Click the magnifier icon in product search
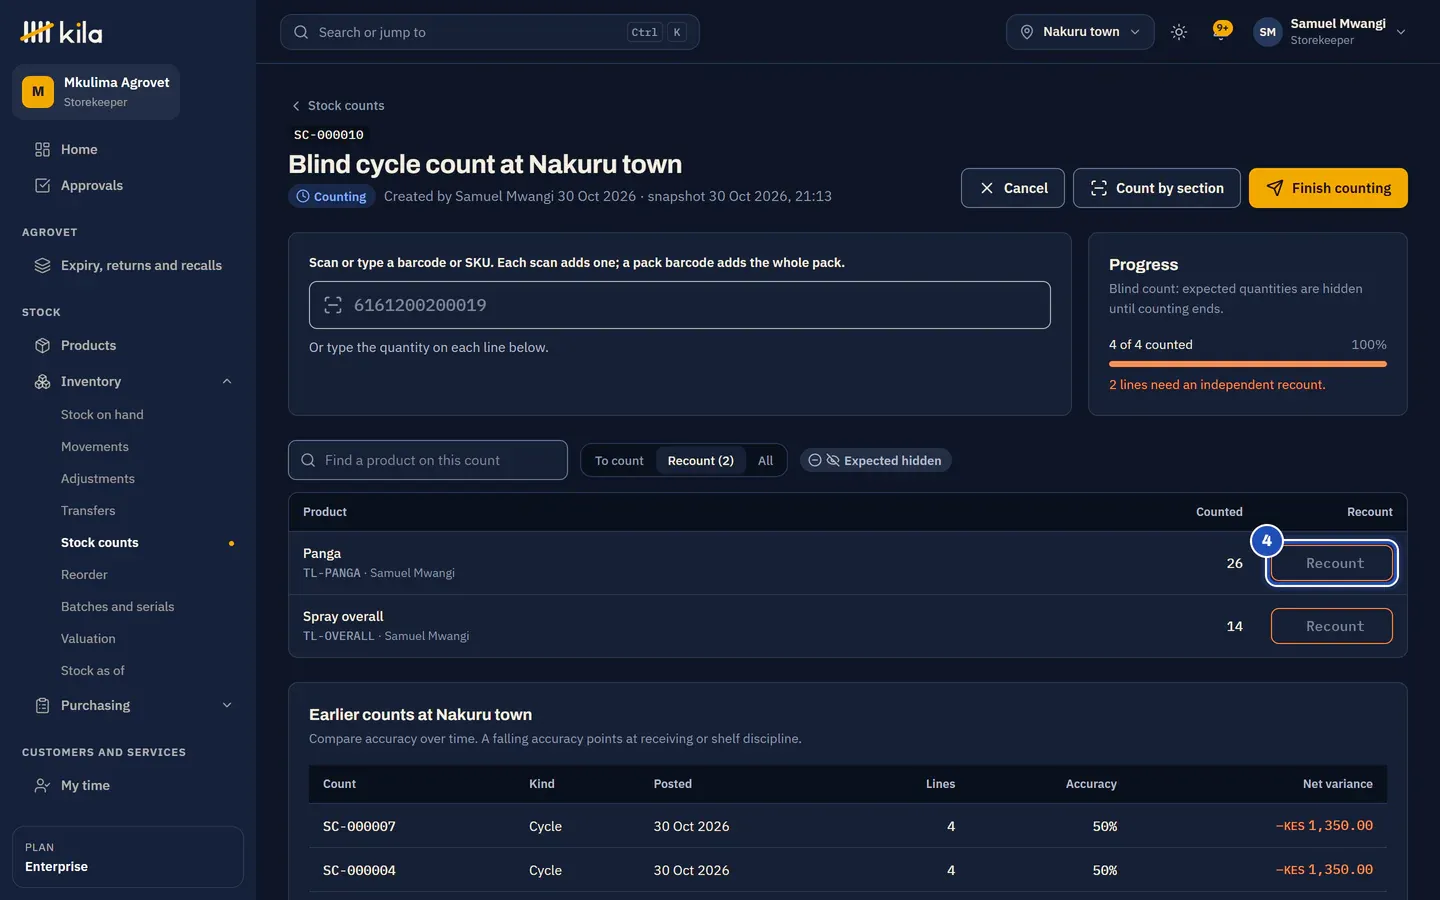Image resolution: width=1440 pixels, height=900 pixels. [x=308, y=460]
